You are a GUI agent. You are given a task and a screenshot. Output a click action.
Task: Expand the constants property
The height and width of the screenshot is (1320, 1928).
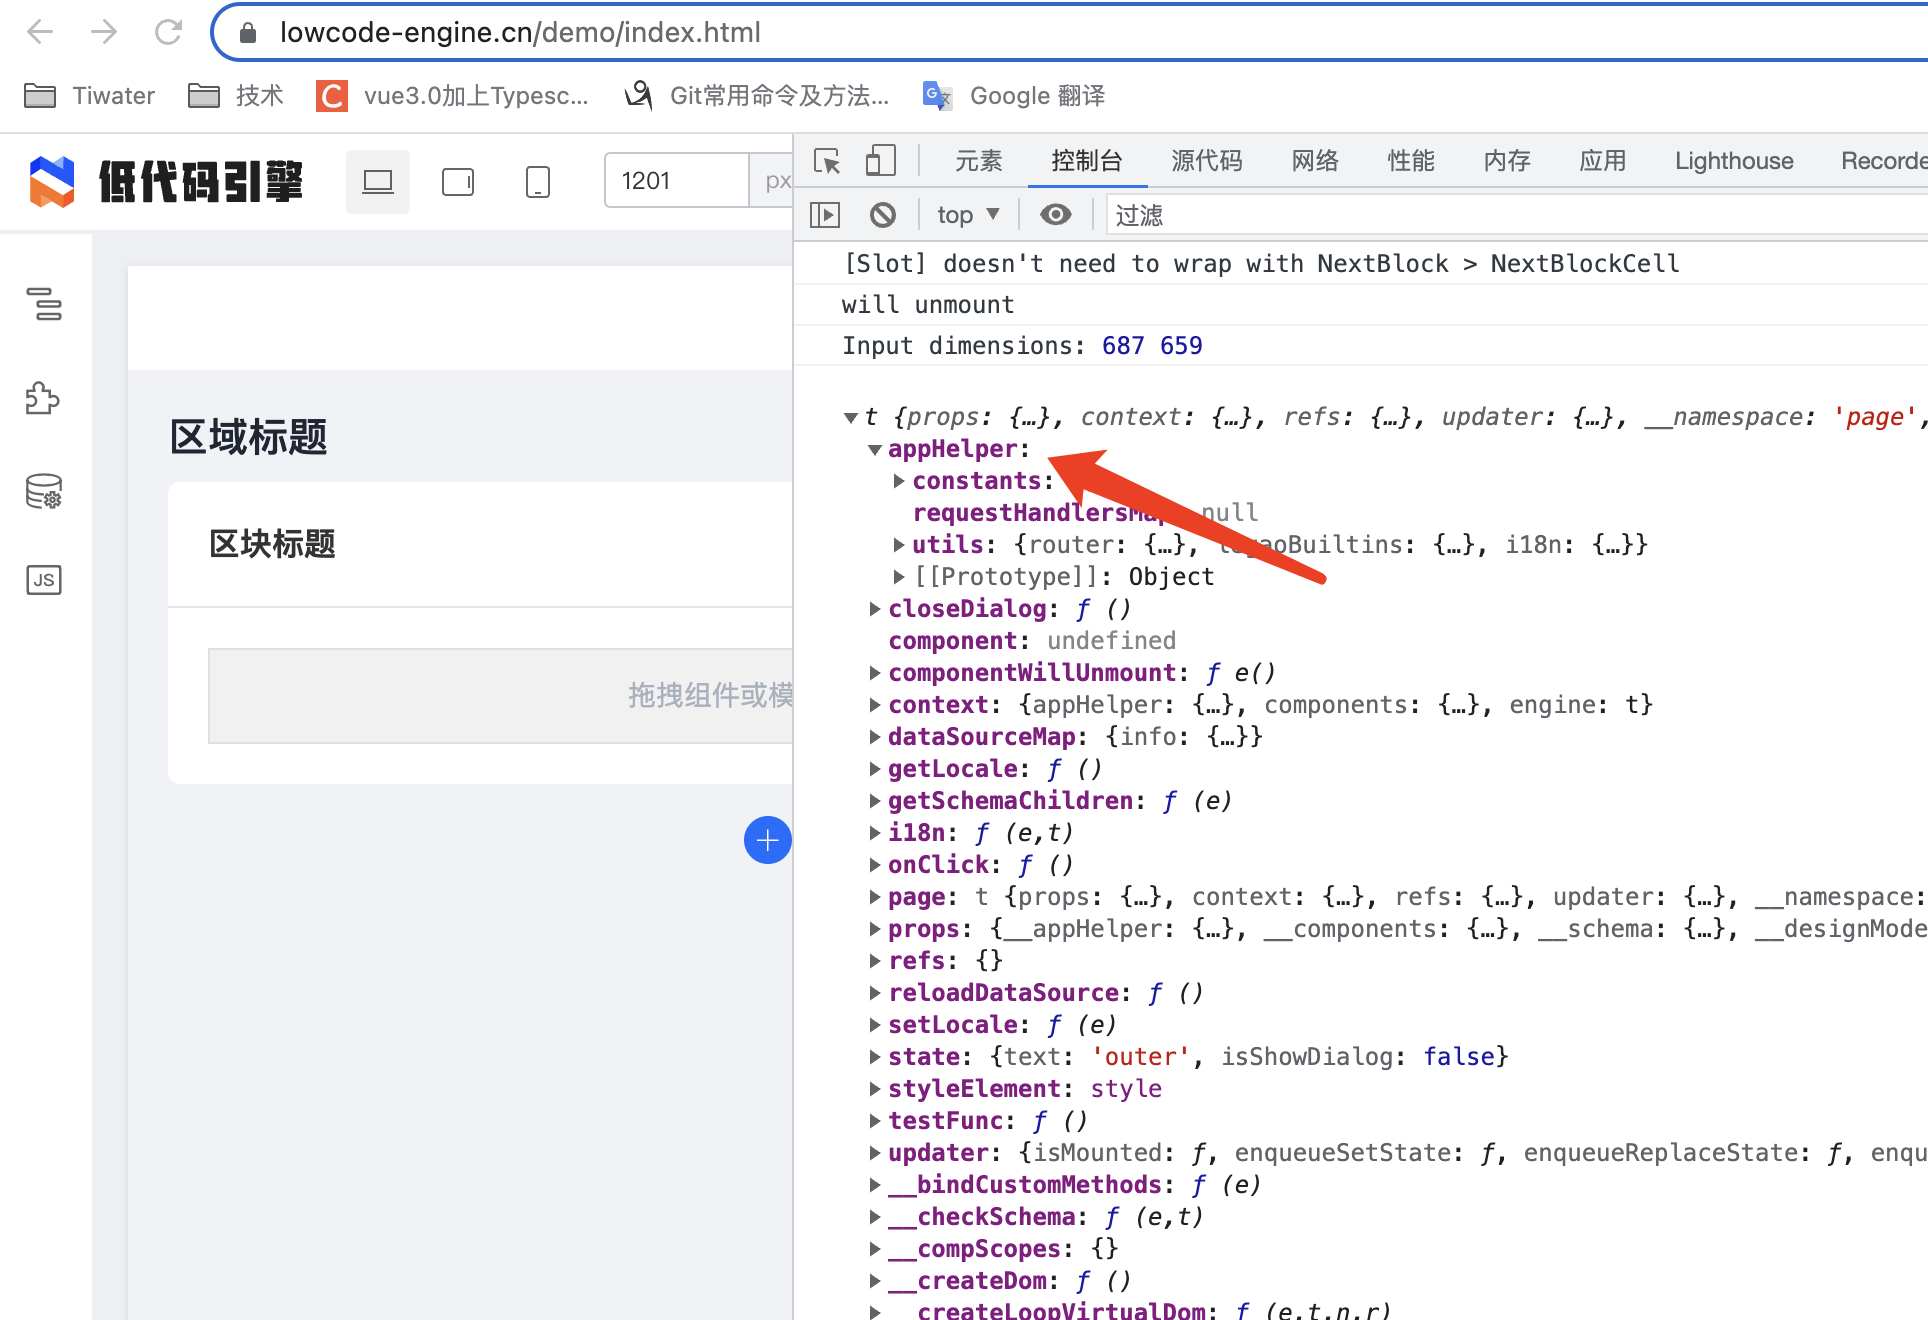(899, 481)
